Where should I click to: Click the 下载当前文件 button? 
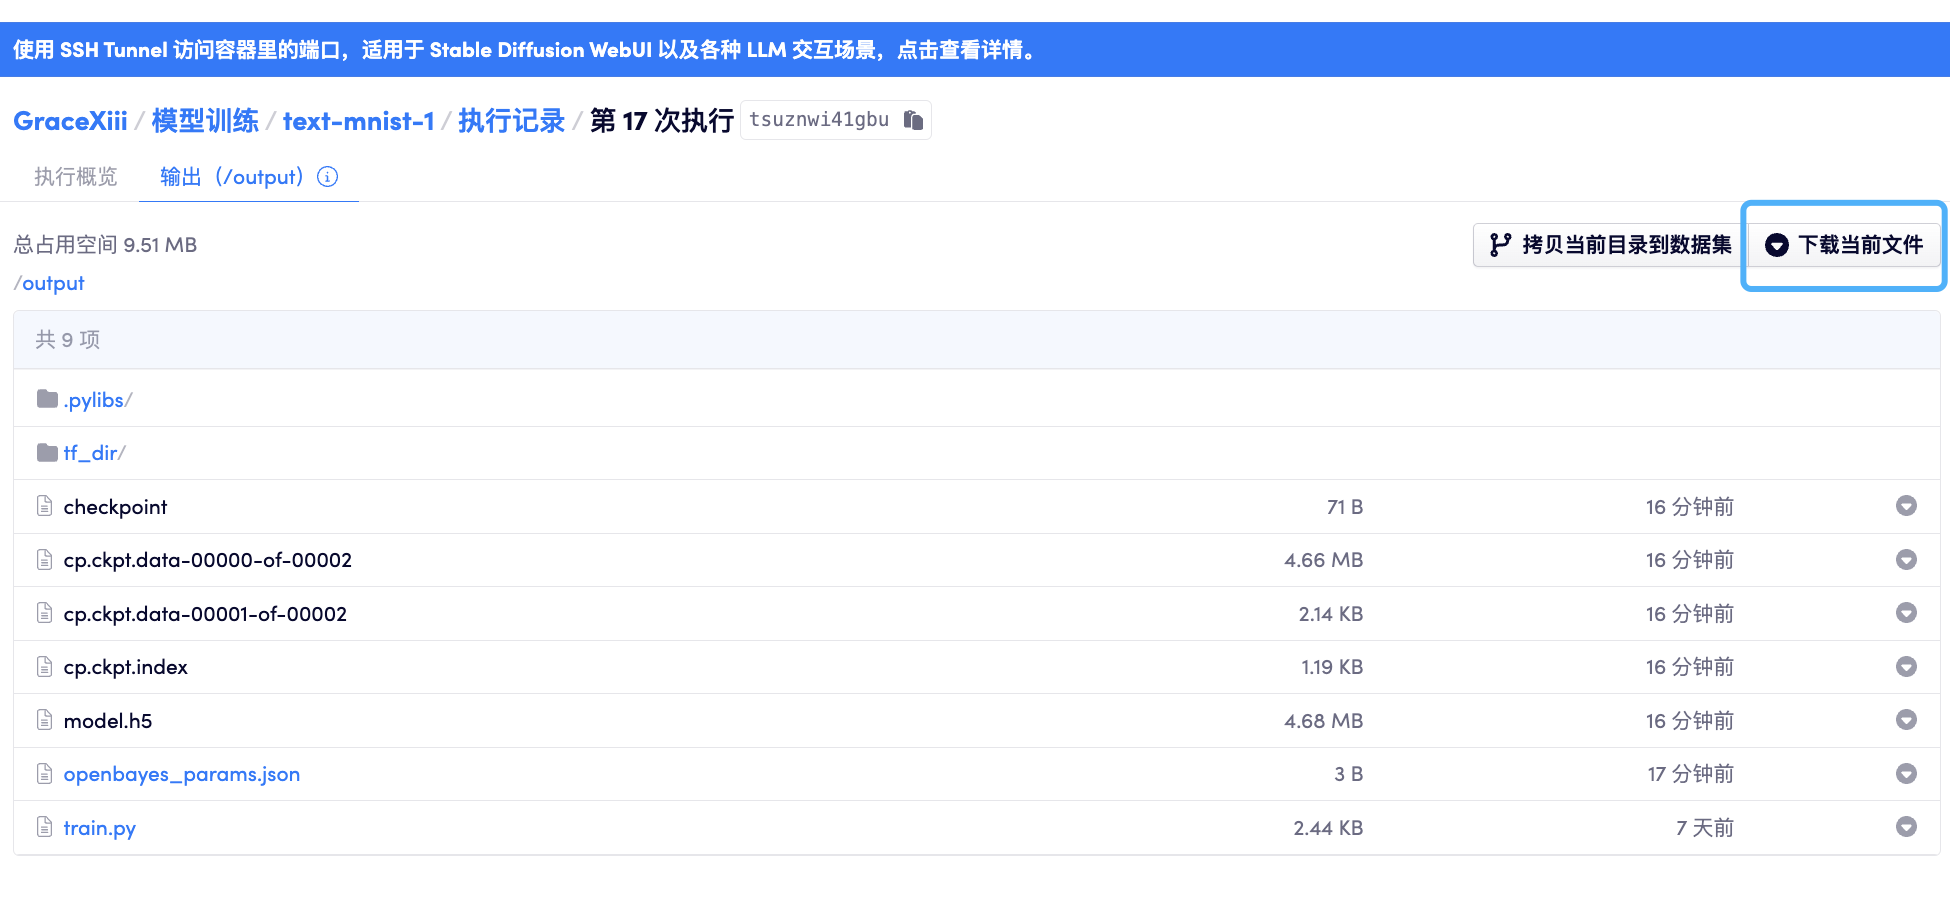(1844, 245)
